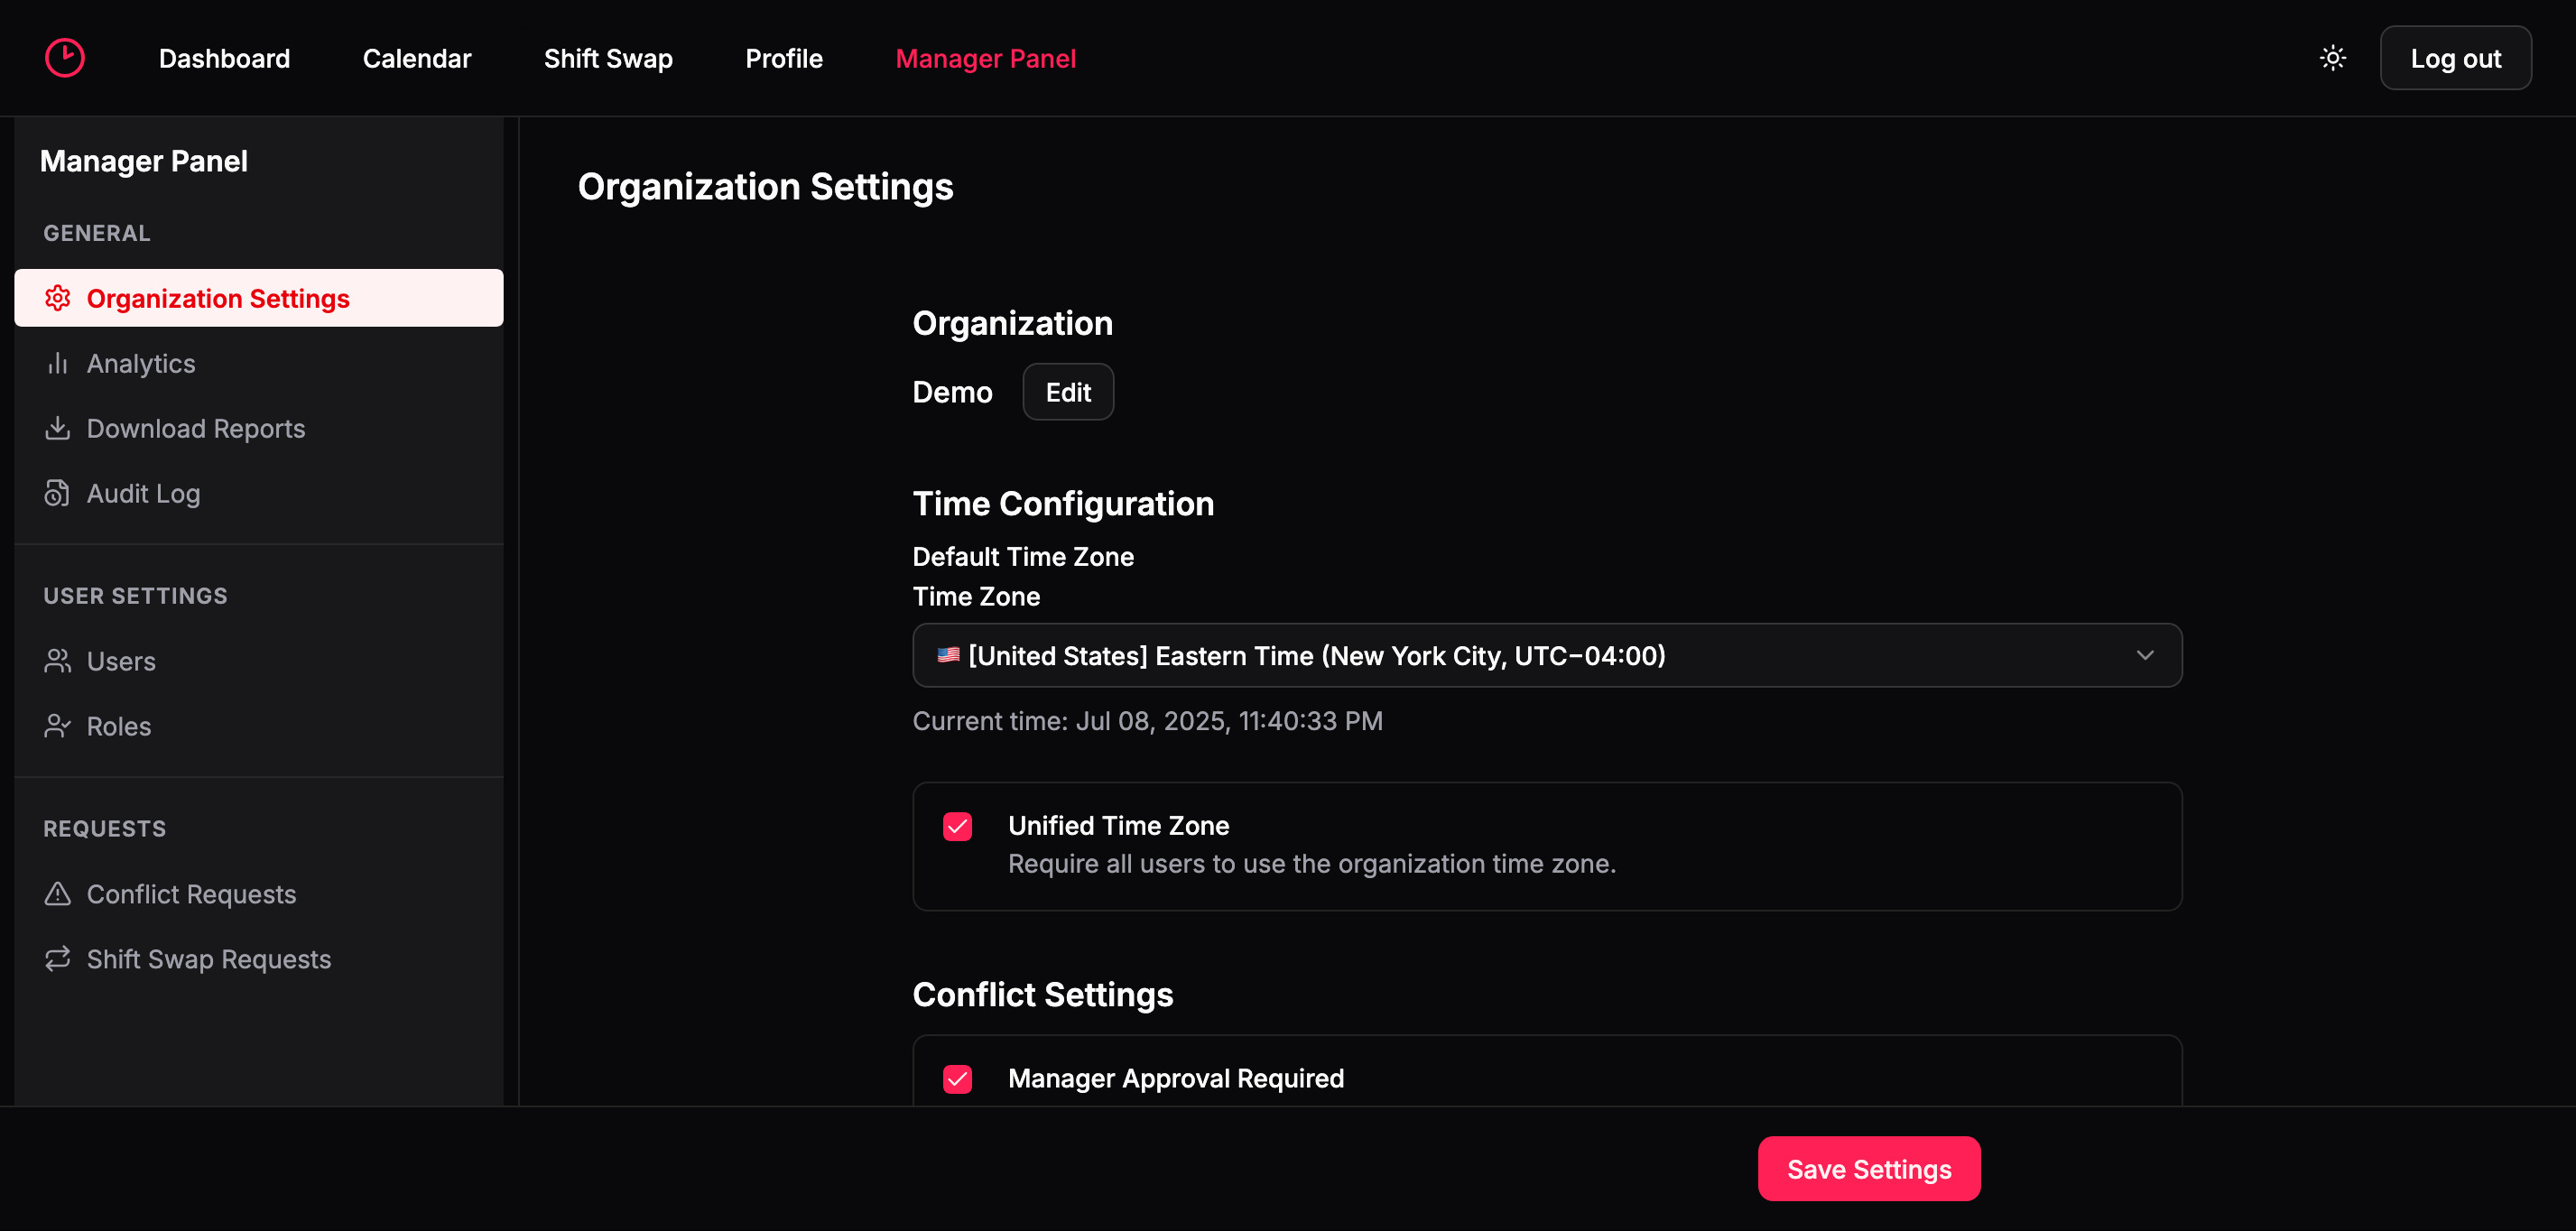The width and height of the screenshot is (2576, 1231).
Task: Click the Shift Swap Requests arrows icon
Action: point(58,958)
